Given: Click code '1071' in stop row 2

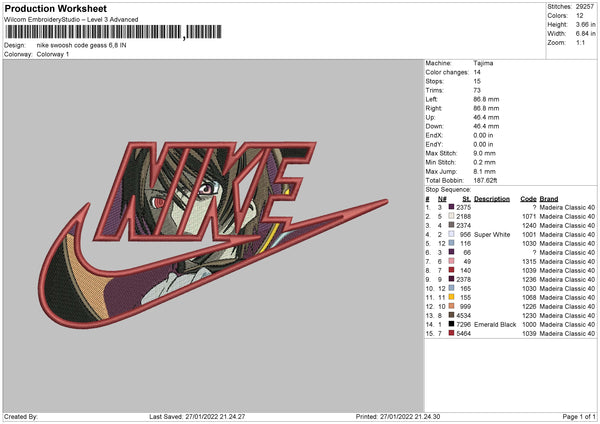Looking at the screenshot, I should (529, 216).
